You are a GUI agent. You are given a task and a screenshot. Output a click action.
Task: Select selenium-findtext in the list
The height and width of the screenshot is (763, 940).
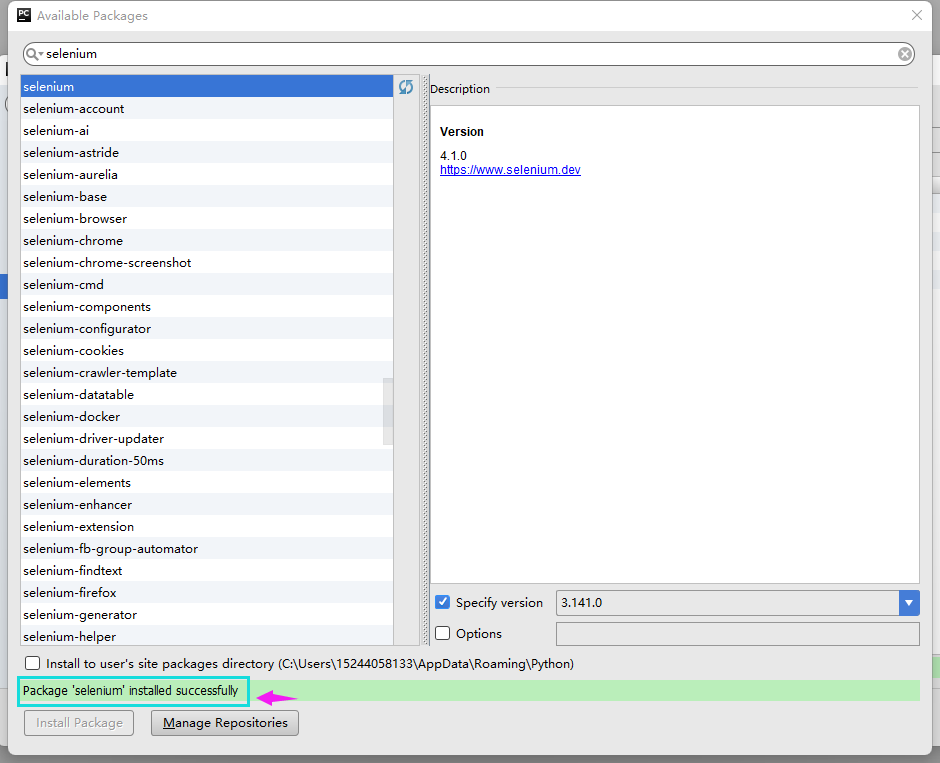[207, 570]
